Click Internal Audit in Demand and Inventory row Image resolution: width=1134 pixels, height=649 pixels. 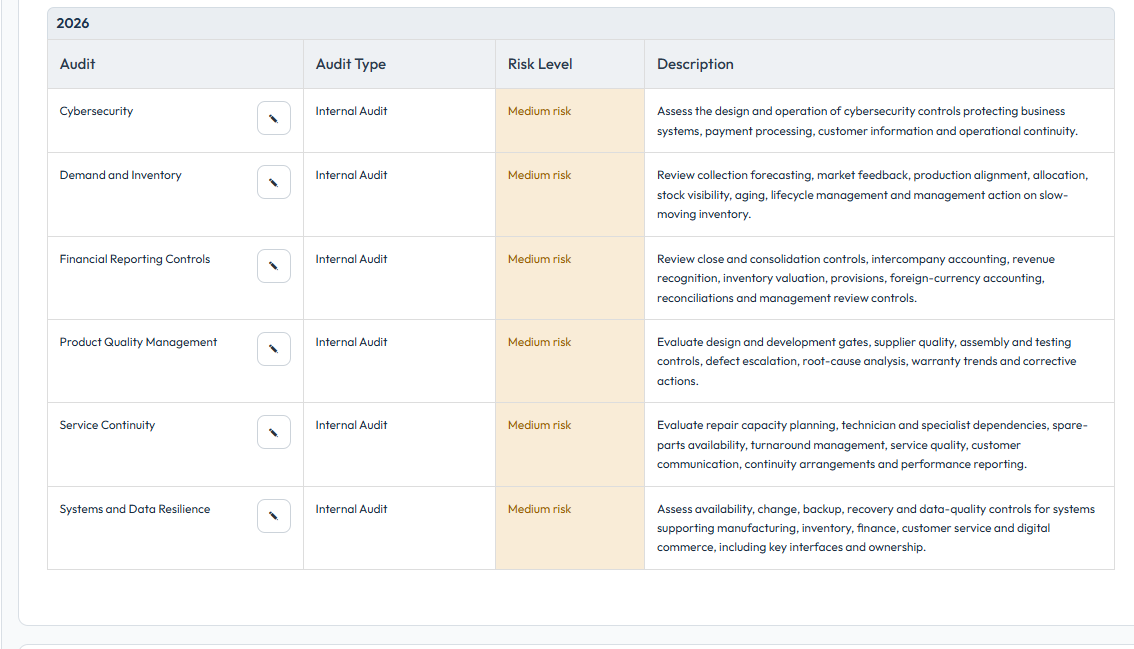[351, 175]
